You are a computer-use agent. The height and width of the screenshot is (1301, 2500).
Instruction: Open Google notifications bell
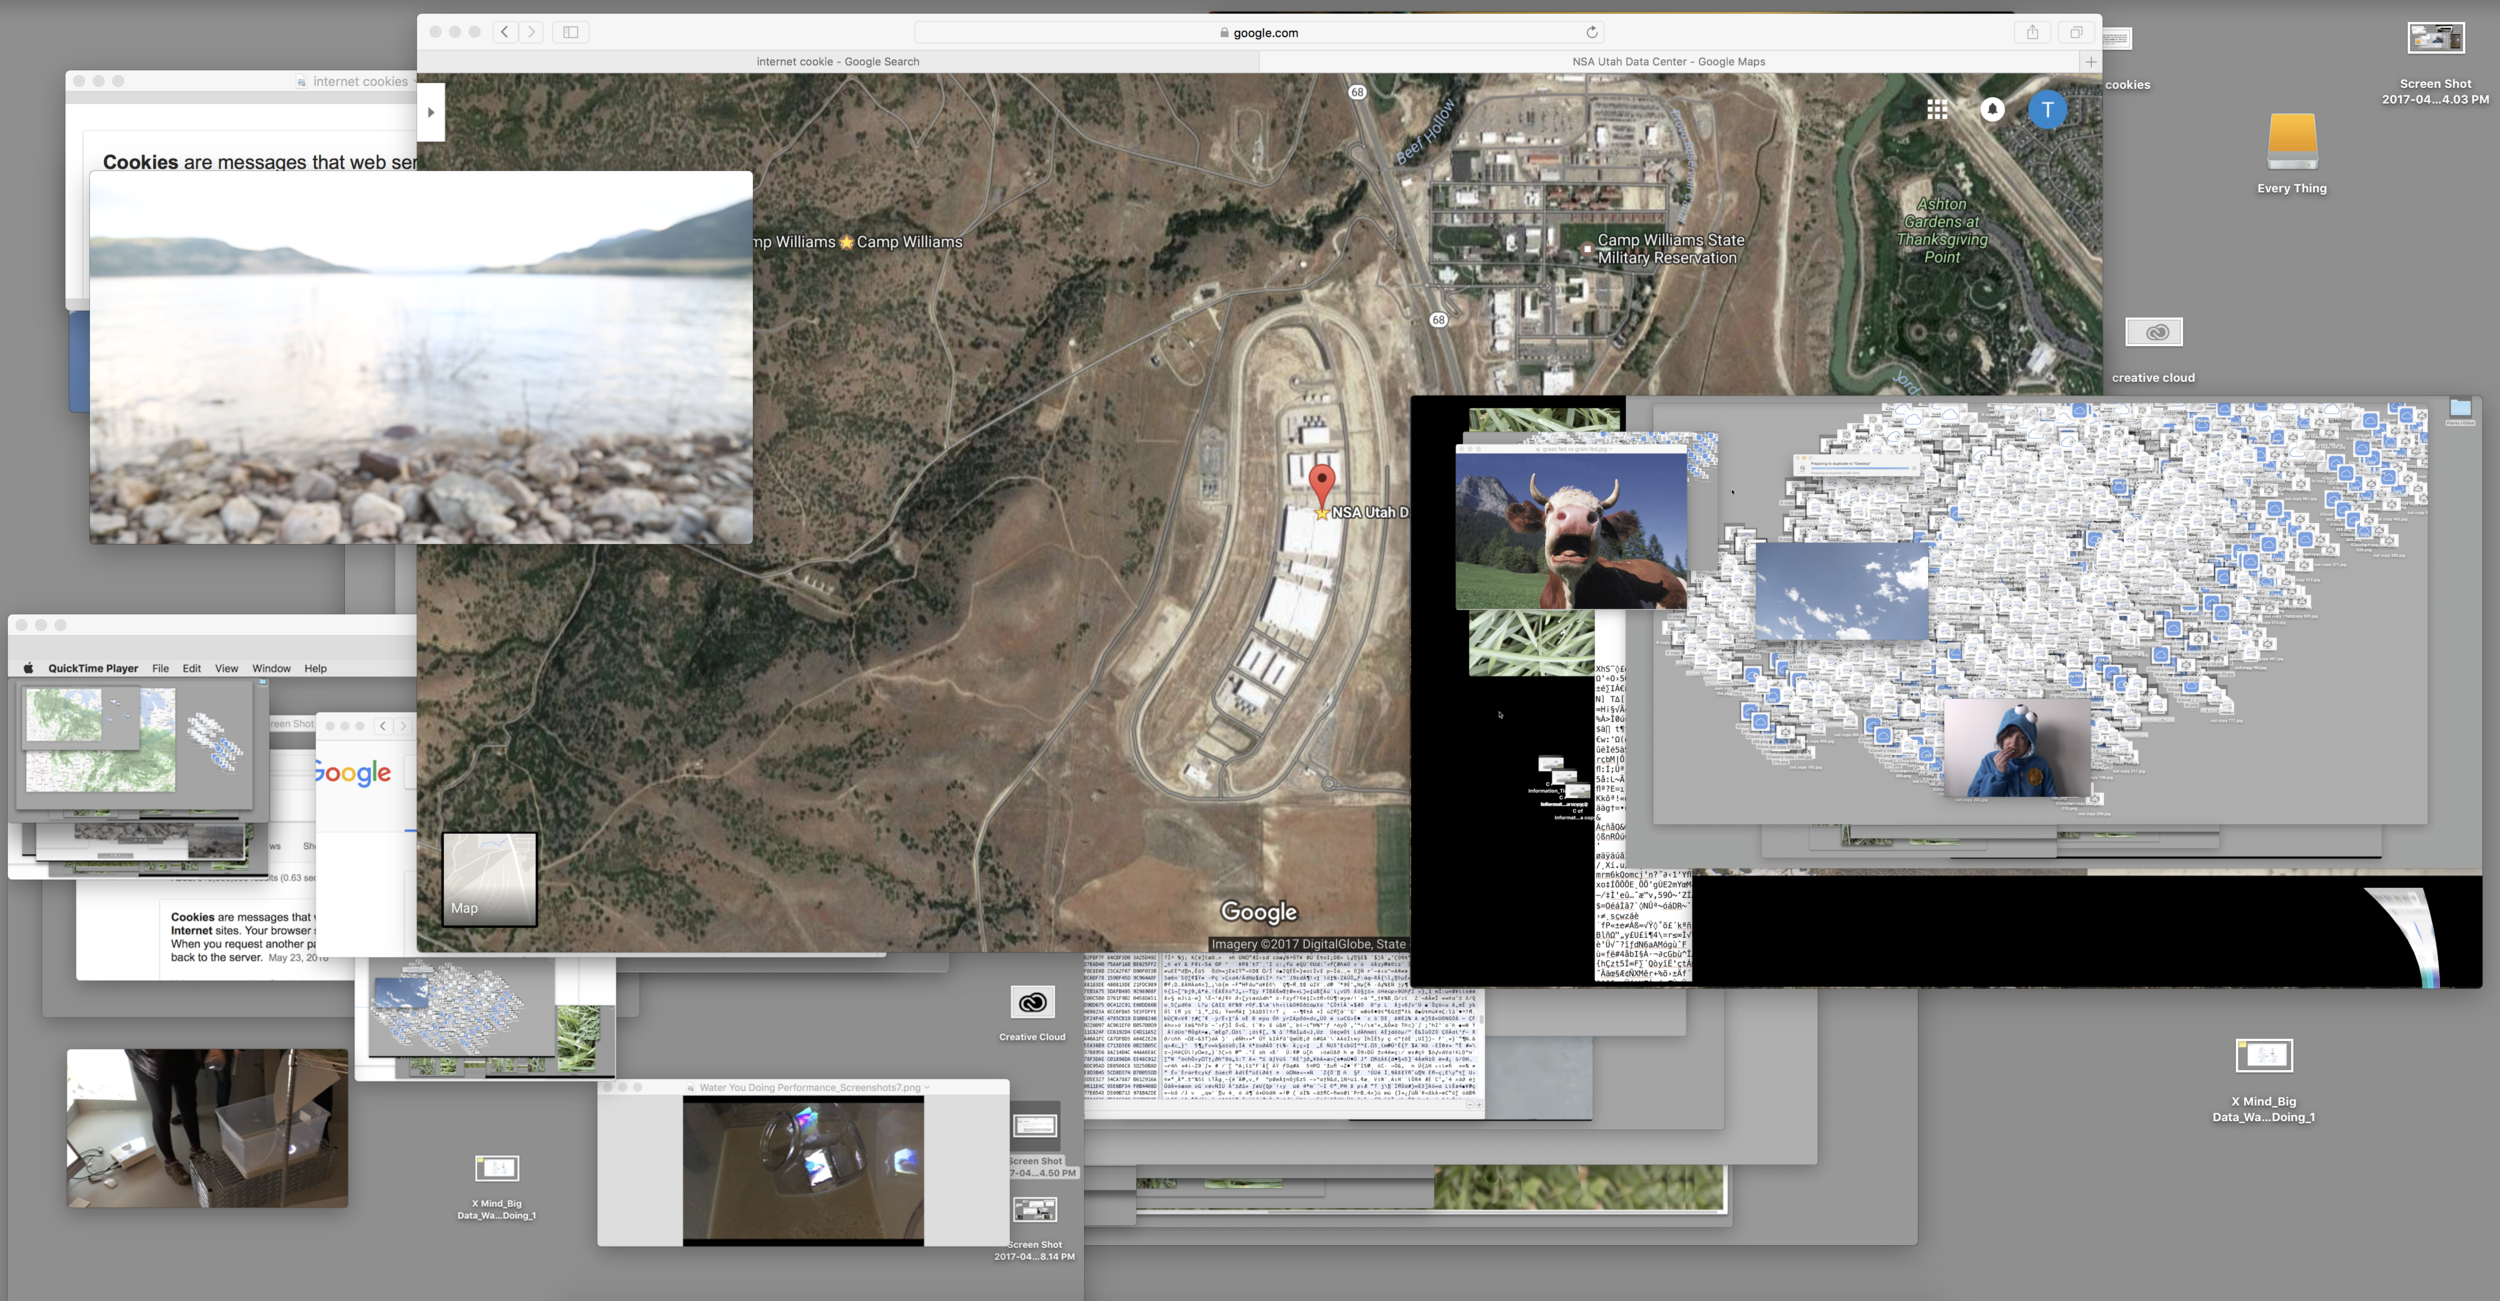[x=1992, y=109]
